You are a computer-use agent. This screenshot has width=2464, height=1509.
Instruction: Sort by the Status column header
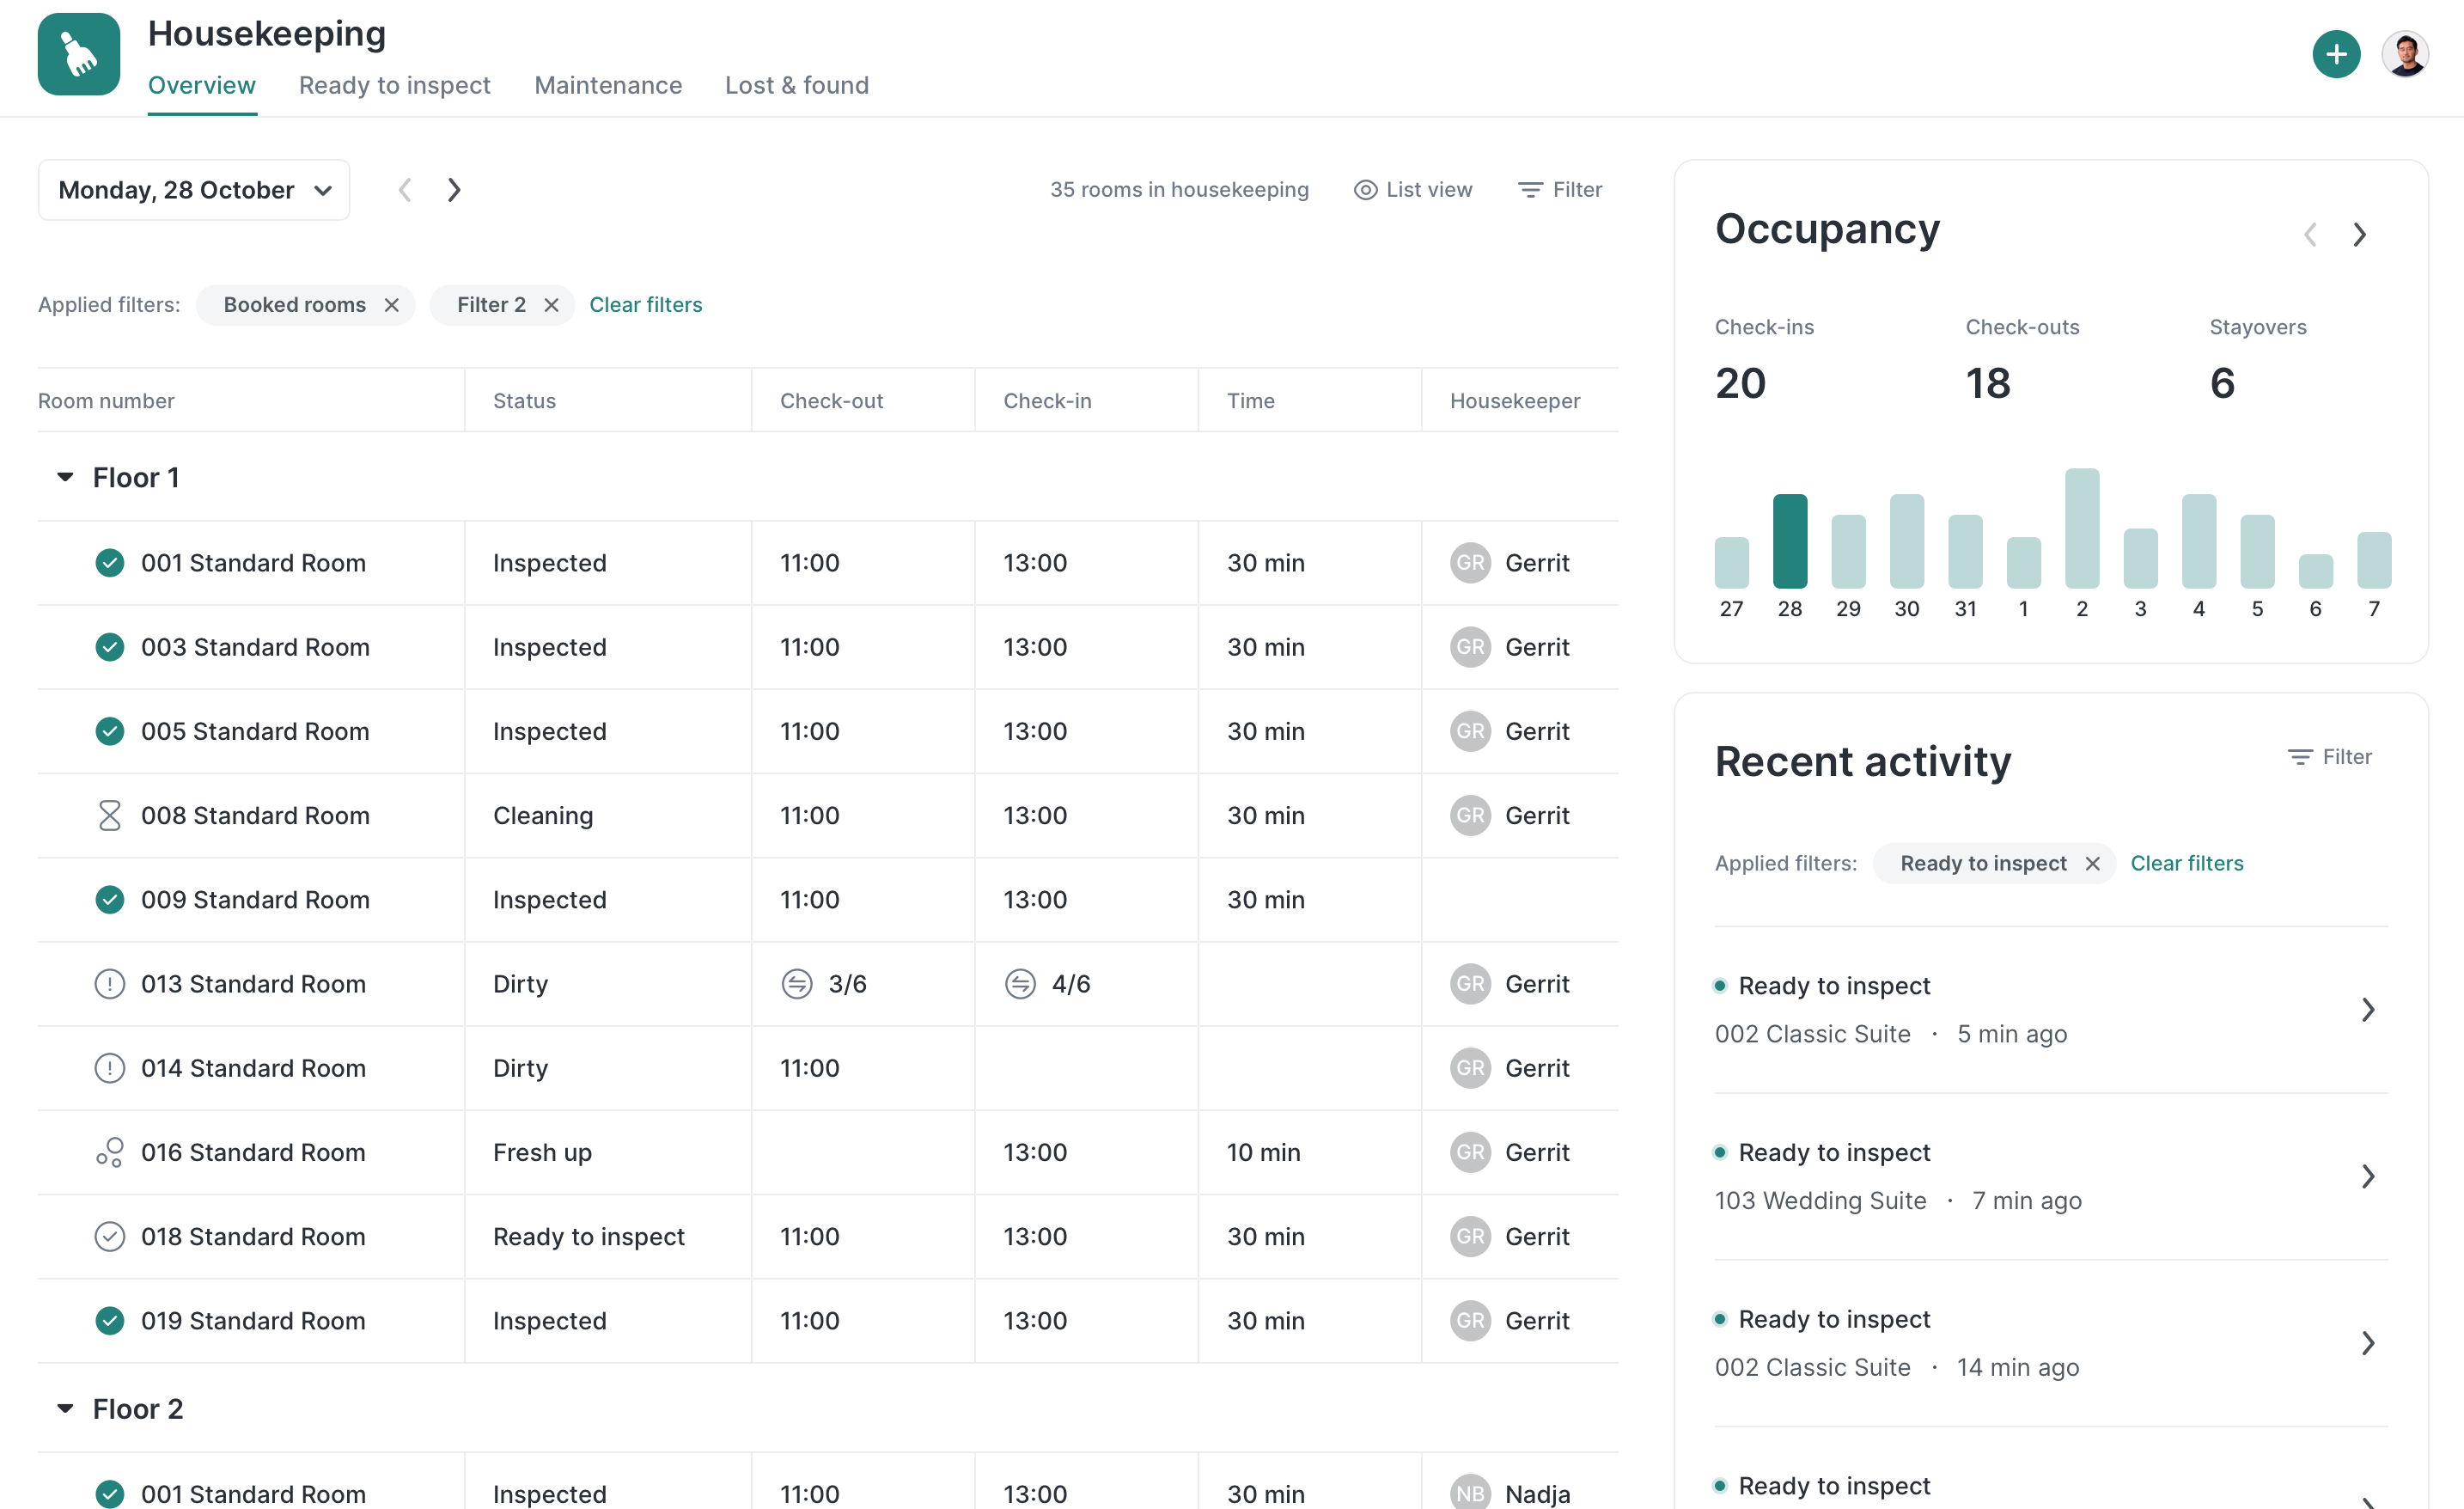pyautogui.click(x=524, y=401)
